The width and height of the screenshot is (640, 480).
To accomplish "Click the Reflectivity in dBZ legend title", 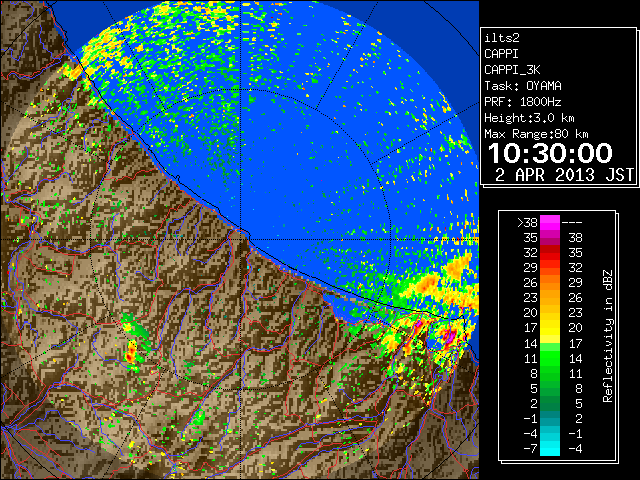I will [x=608, y=336].
